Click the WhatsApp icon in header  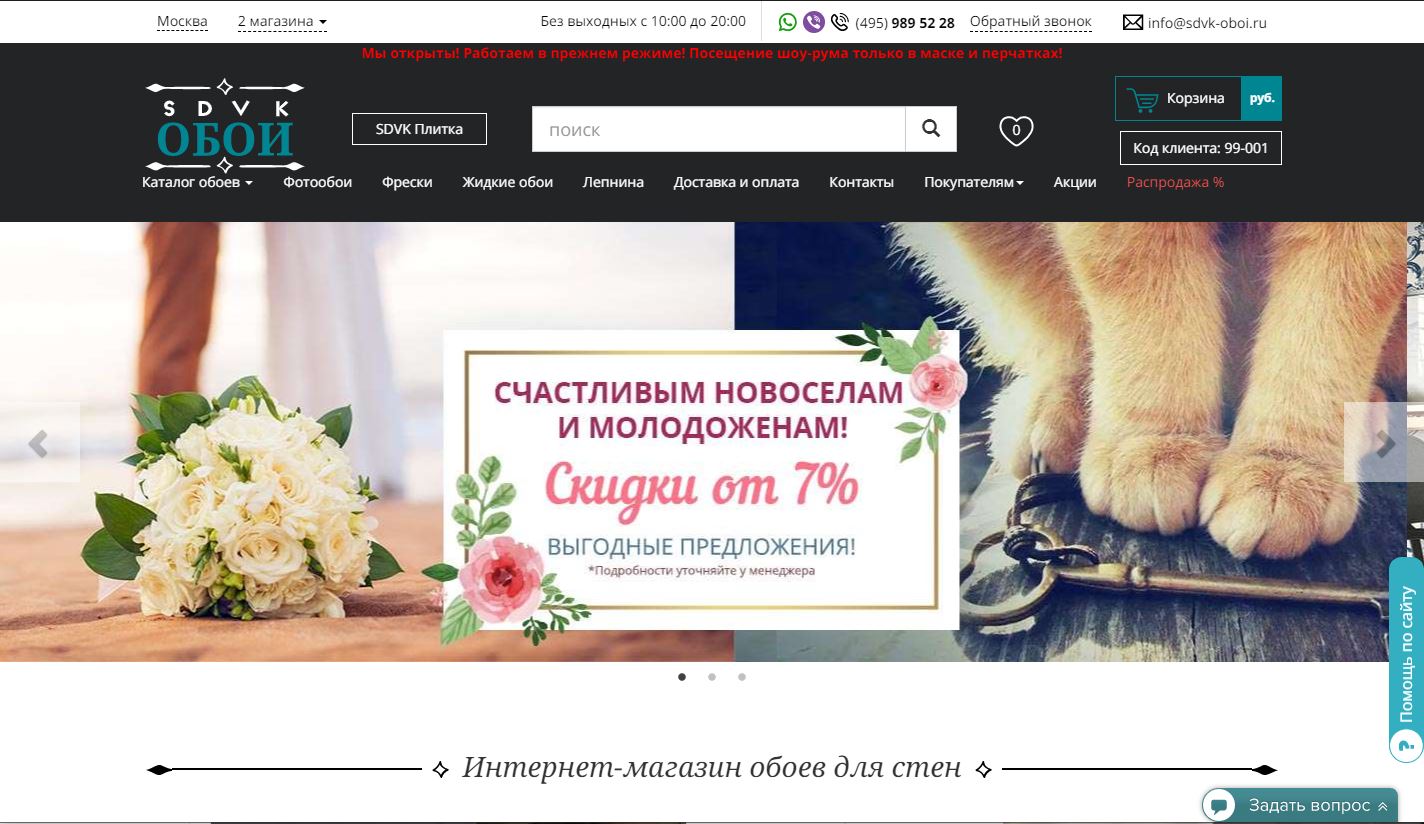(788, 22)
